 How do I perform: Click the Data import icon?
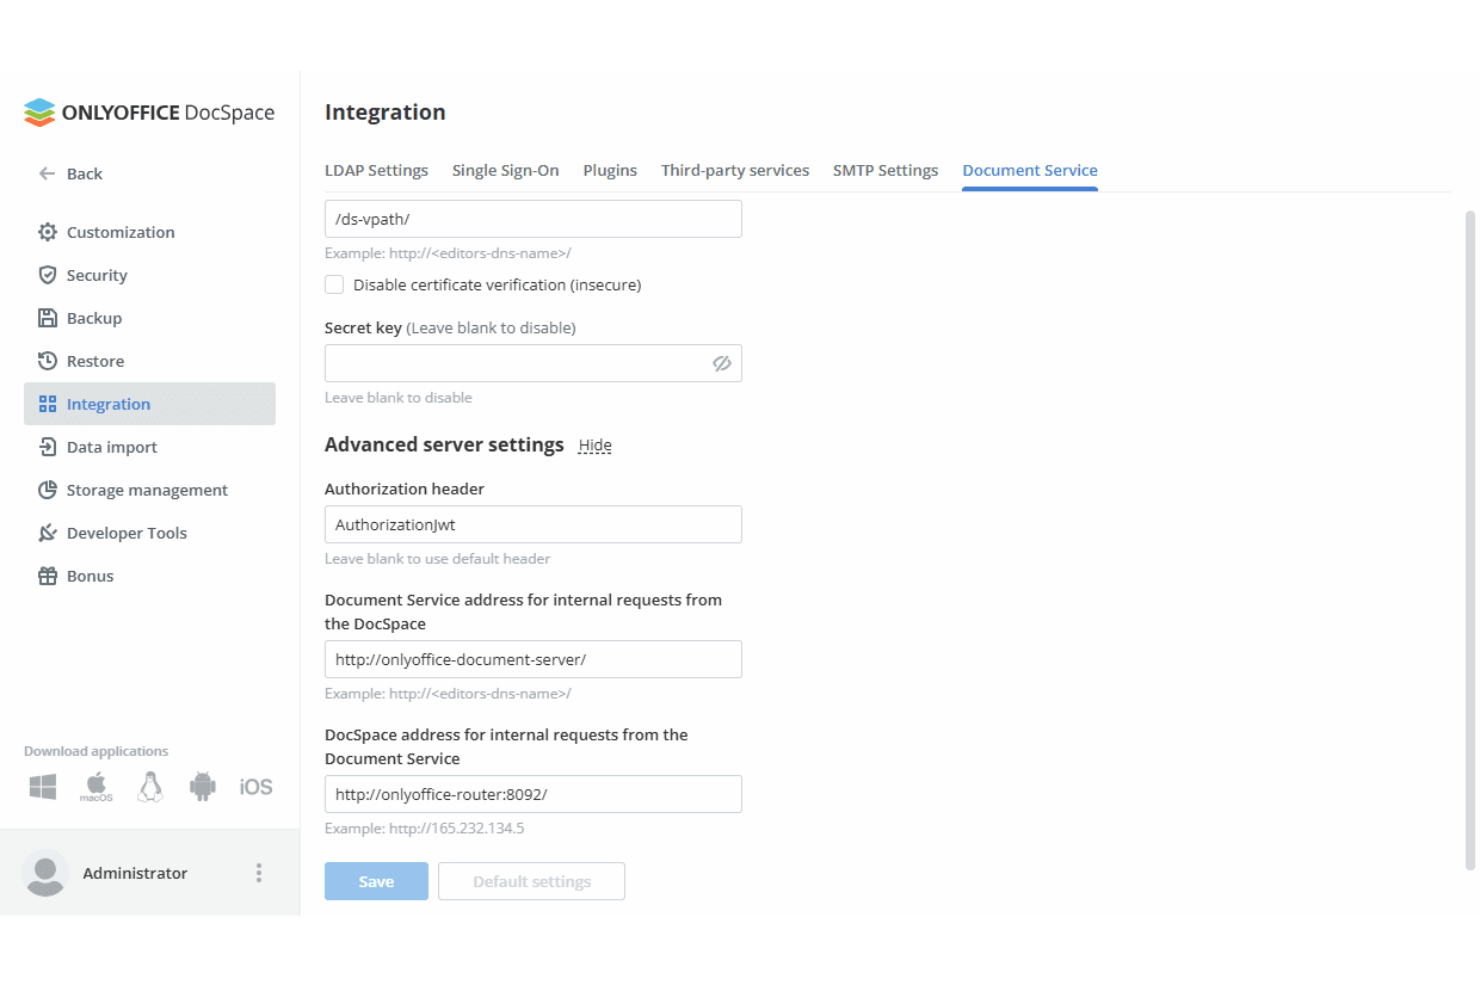click(x=47, y=447)
